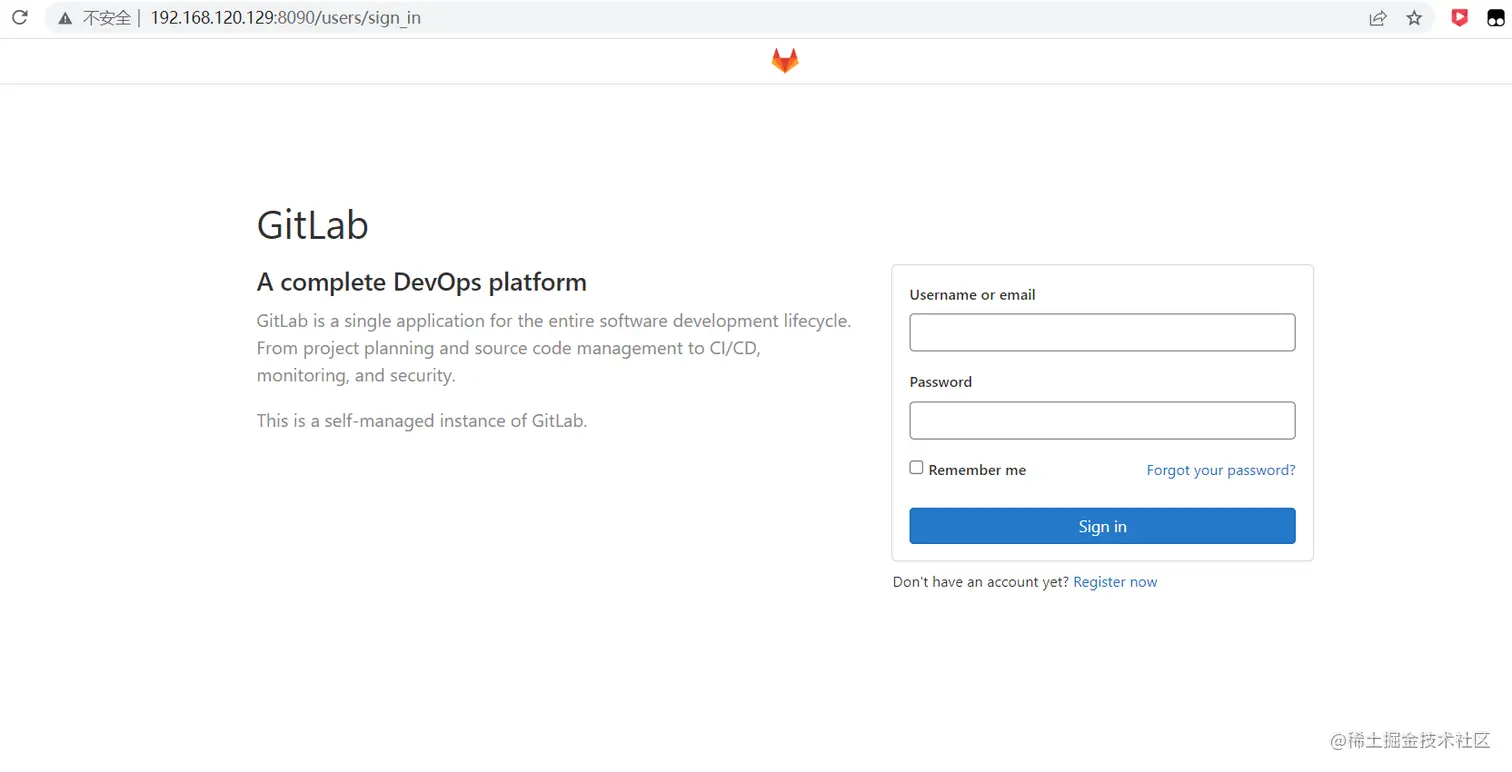Follow the Register now link
Viewport: 1512px width, 772px height.
pyautogui.click(x=1115, y=582)
